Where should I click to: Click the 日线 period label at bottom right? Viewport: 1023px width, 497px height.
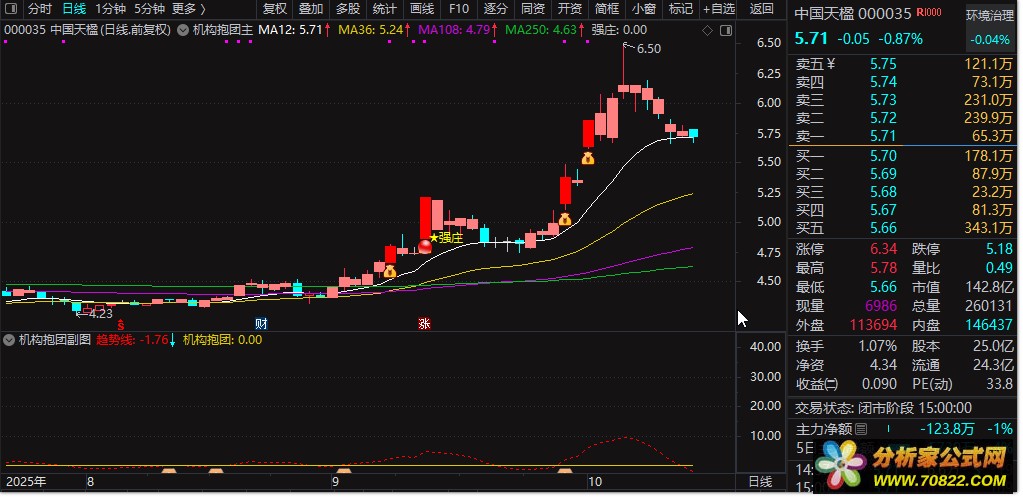[x=759, y=483]
